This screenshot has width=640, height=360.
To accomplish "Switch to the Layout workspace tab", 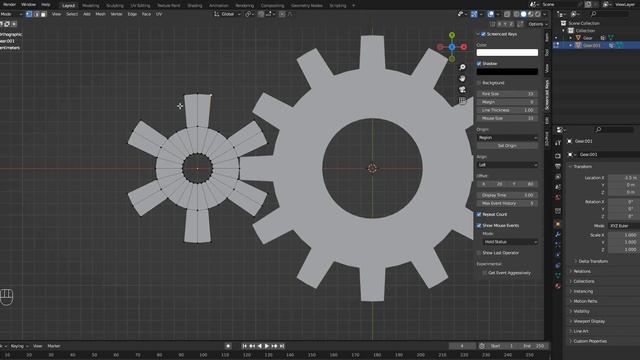I will pos(69,6).
